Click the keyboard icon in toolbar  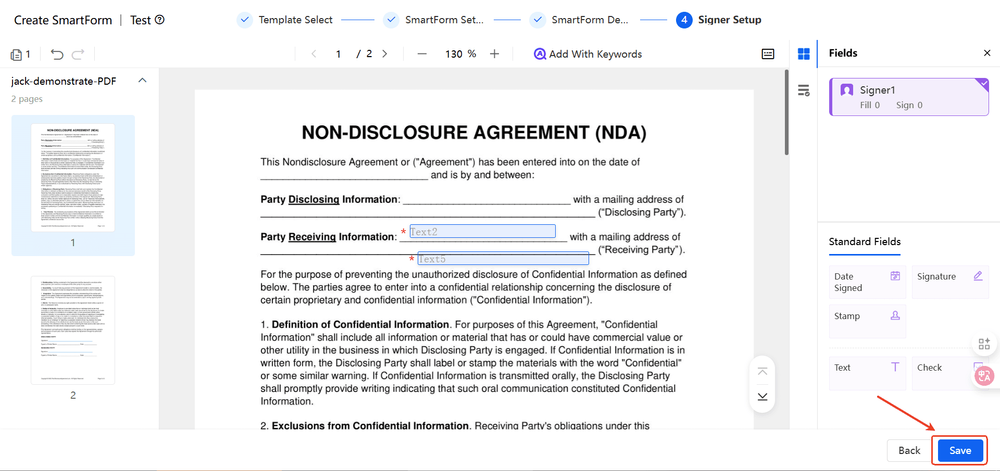coord(768,54)
